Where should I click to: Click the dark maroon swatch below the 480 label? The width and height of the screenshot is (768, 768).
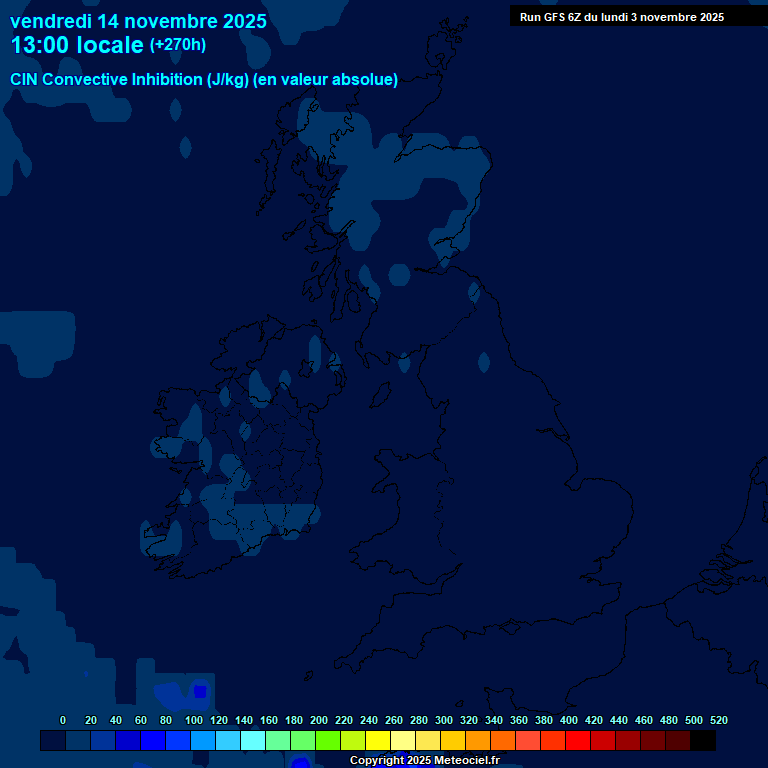pyautogui.click(x=678, y=741)
